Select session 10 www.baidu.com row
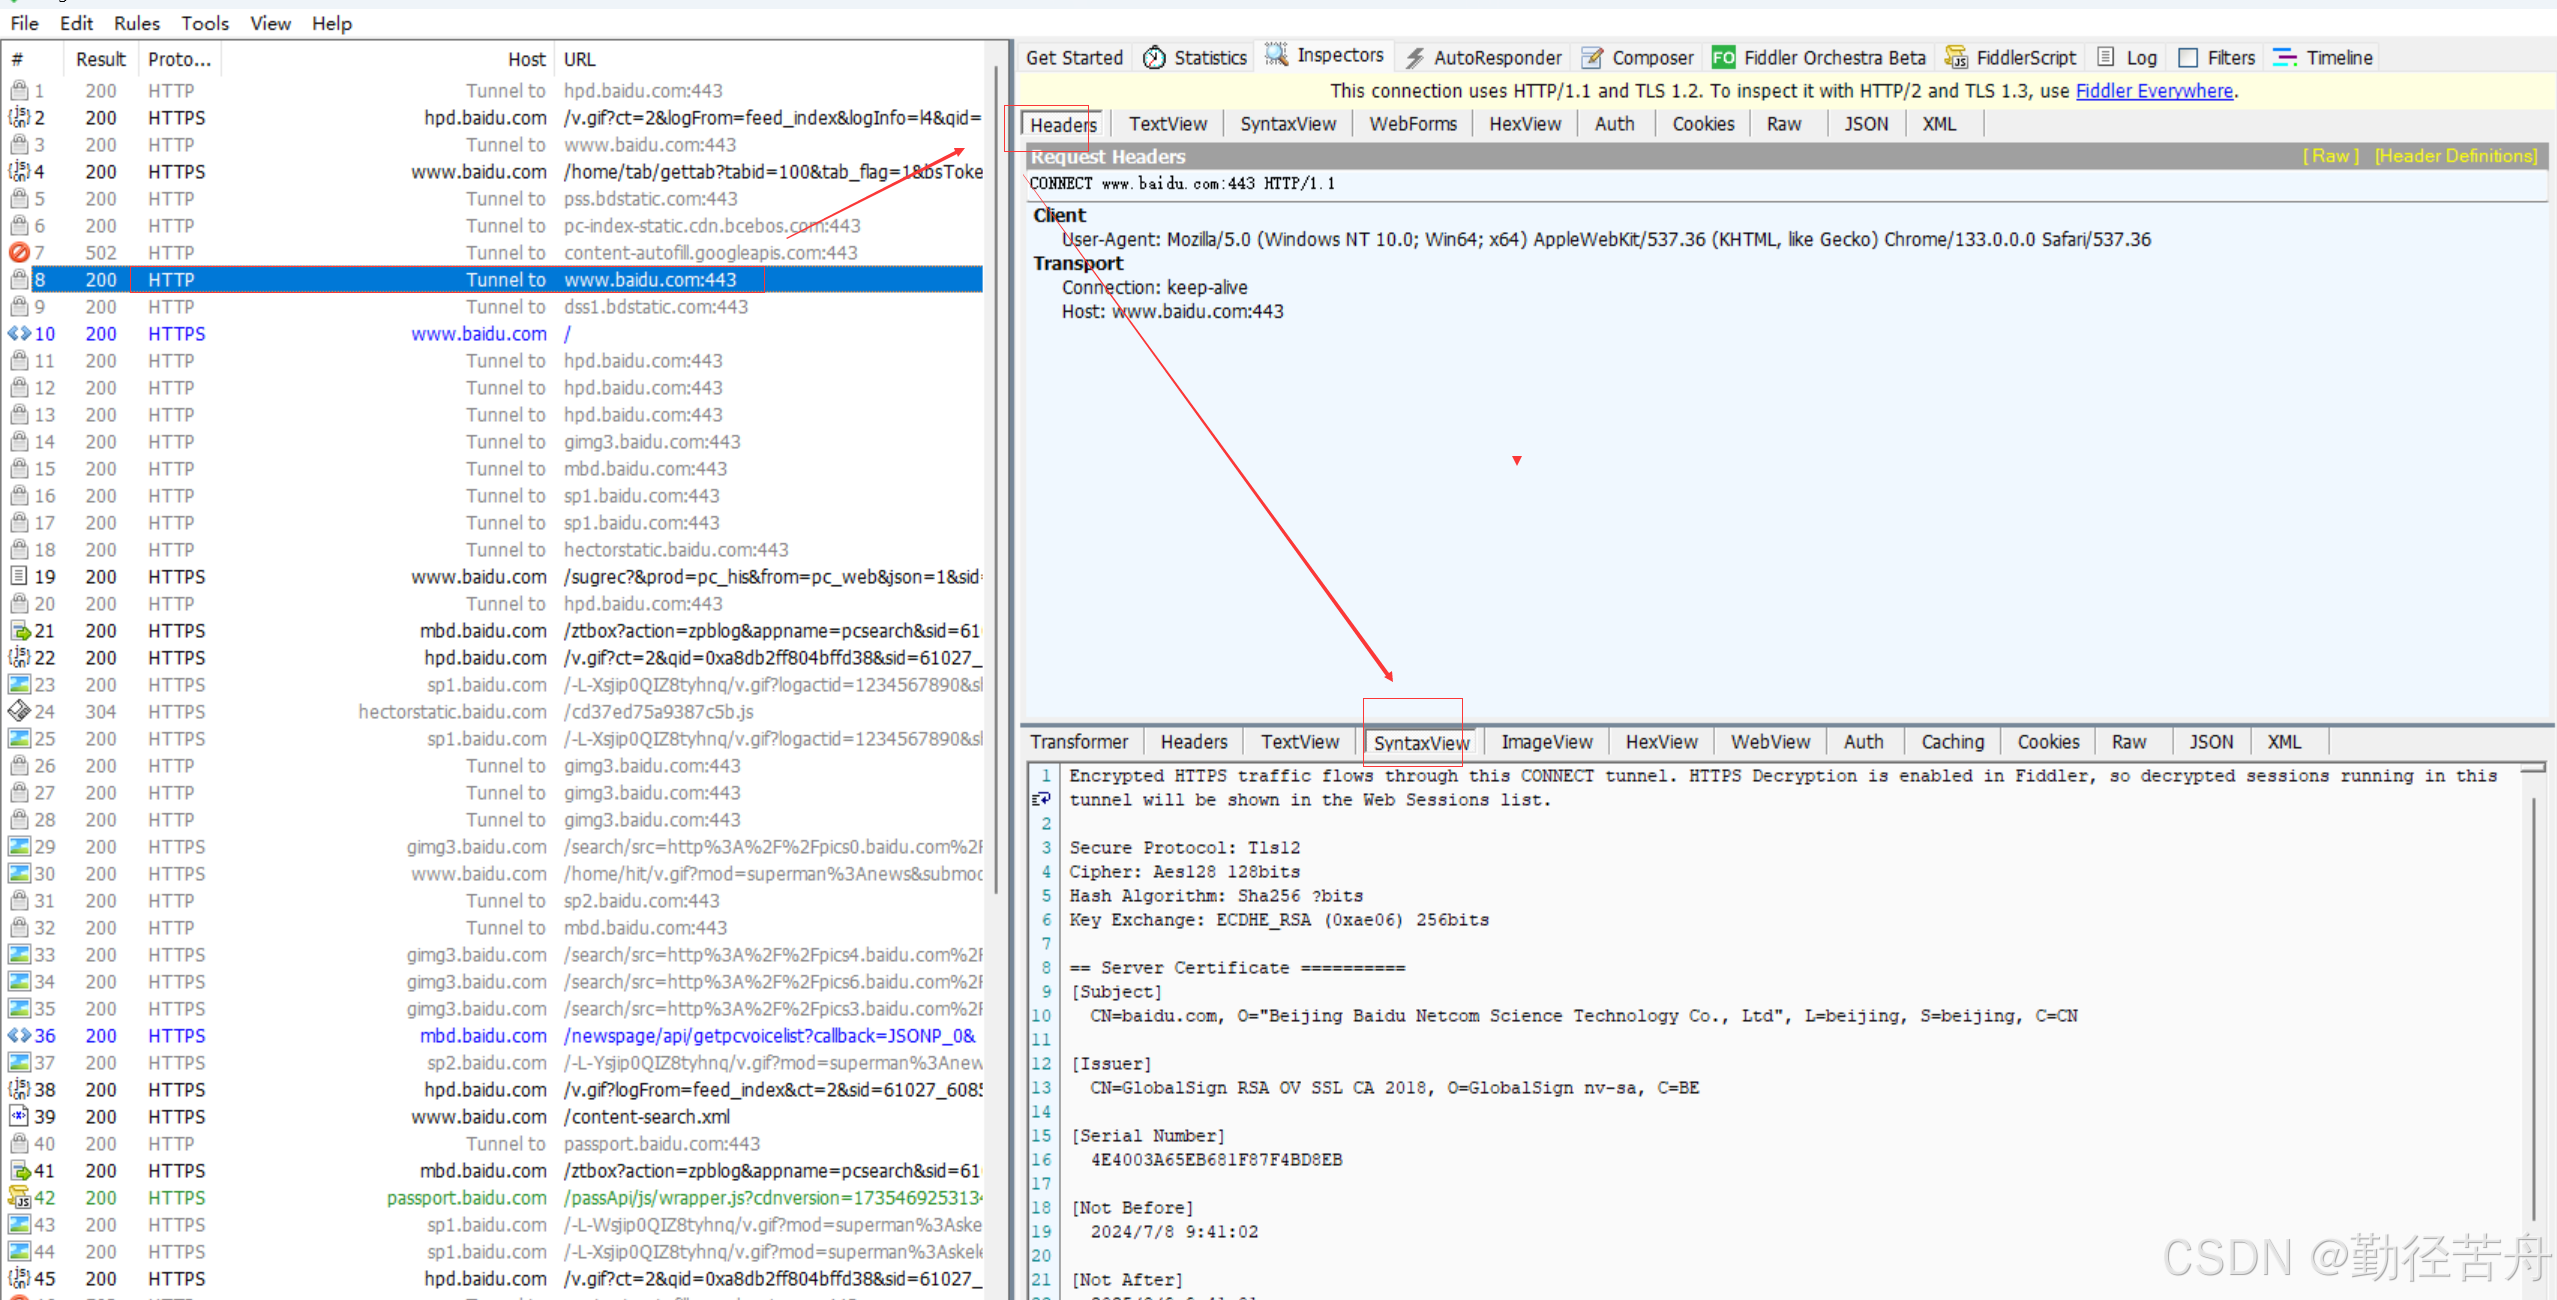 click(478, 334)
